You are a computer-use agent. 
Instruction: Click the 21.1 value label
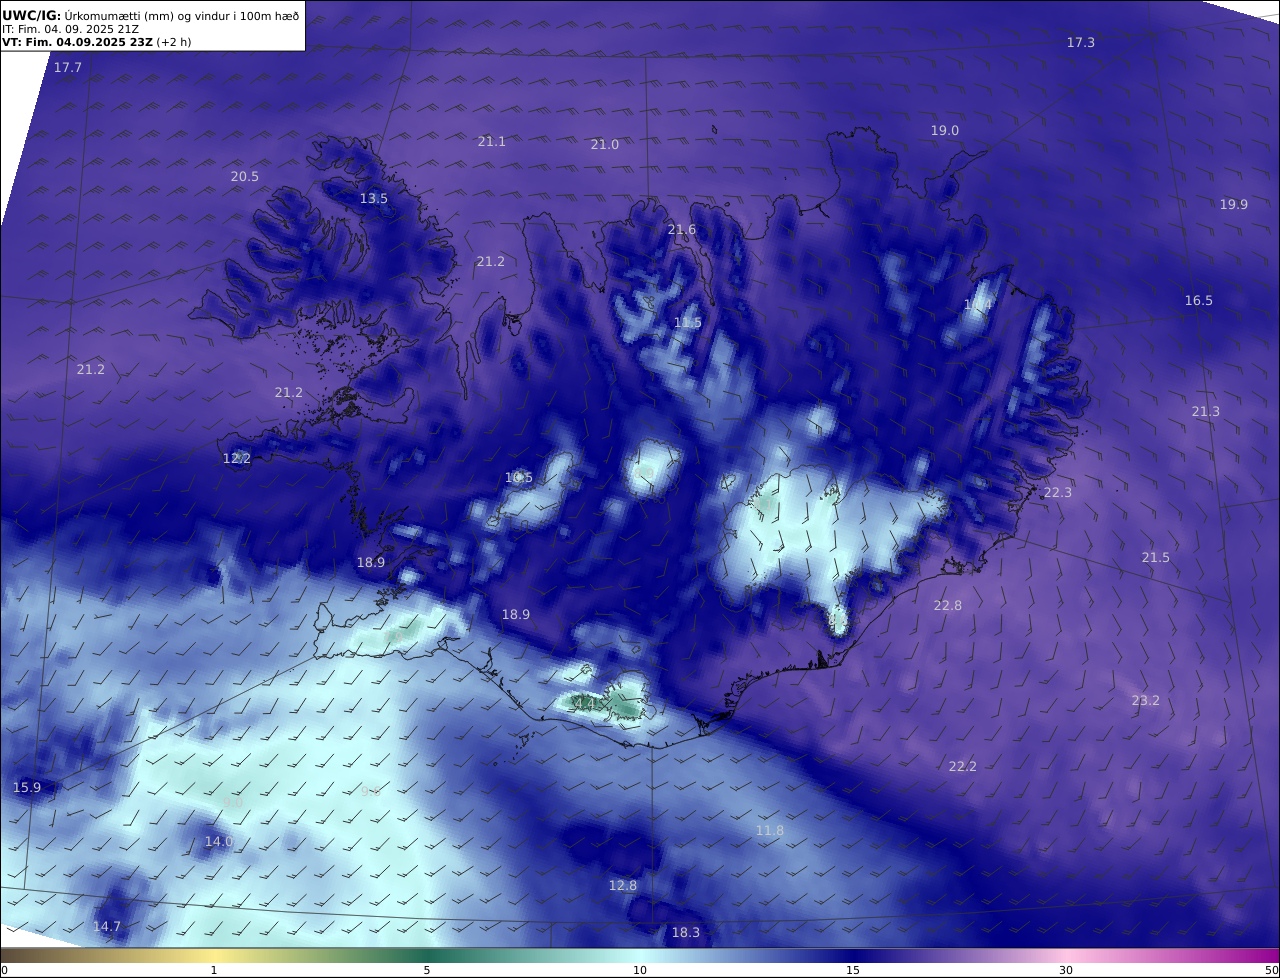[491, 142]
